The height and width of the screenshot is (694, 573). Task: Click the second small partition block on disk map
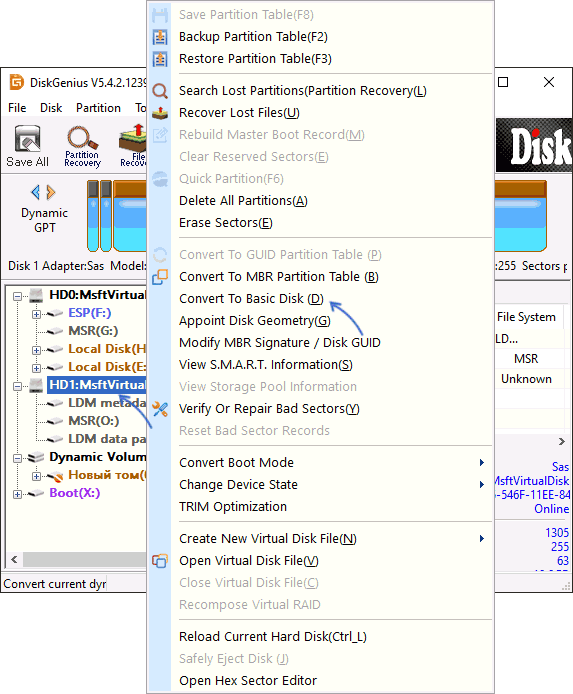[106, 216]
